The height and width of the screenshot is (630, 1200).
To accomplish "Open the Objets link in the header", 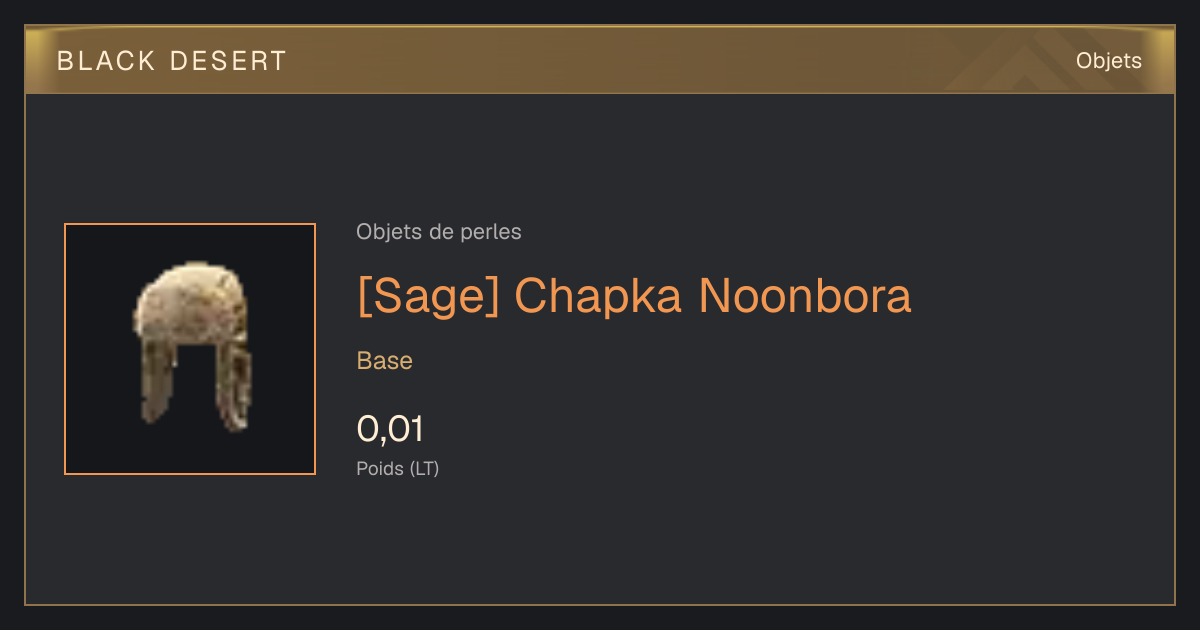I will 1108,61.
